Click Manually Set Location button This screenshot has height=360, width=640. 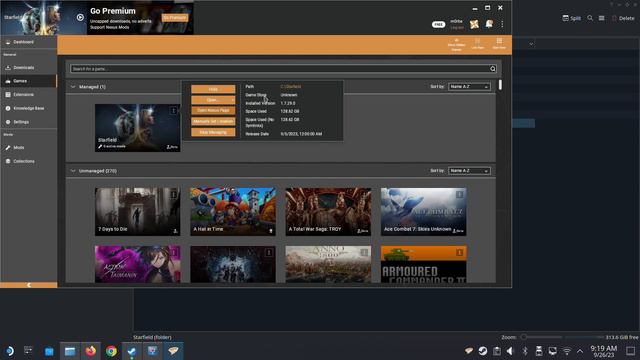[213, 121]
